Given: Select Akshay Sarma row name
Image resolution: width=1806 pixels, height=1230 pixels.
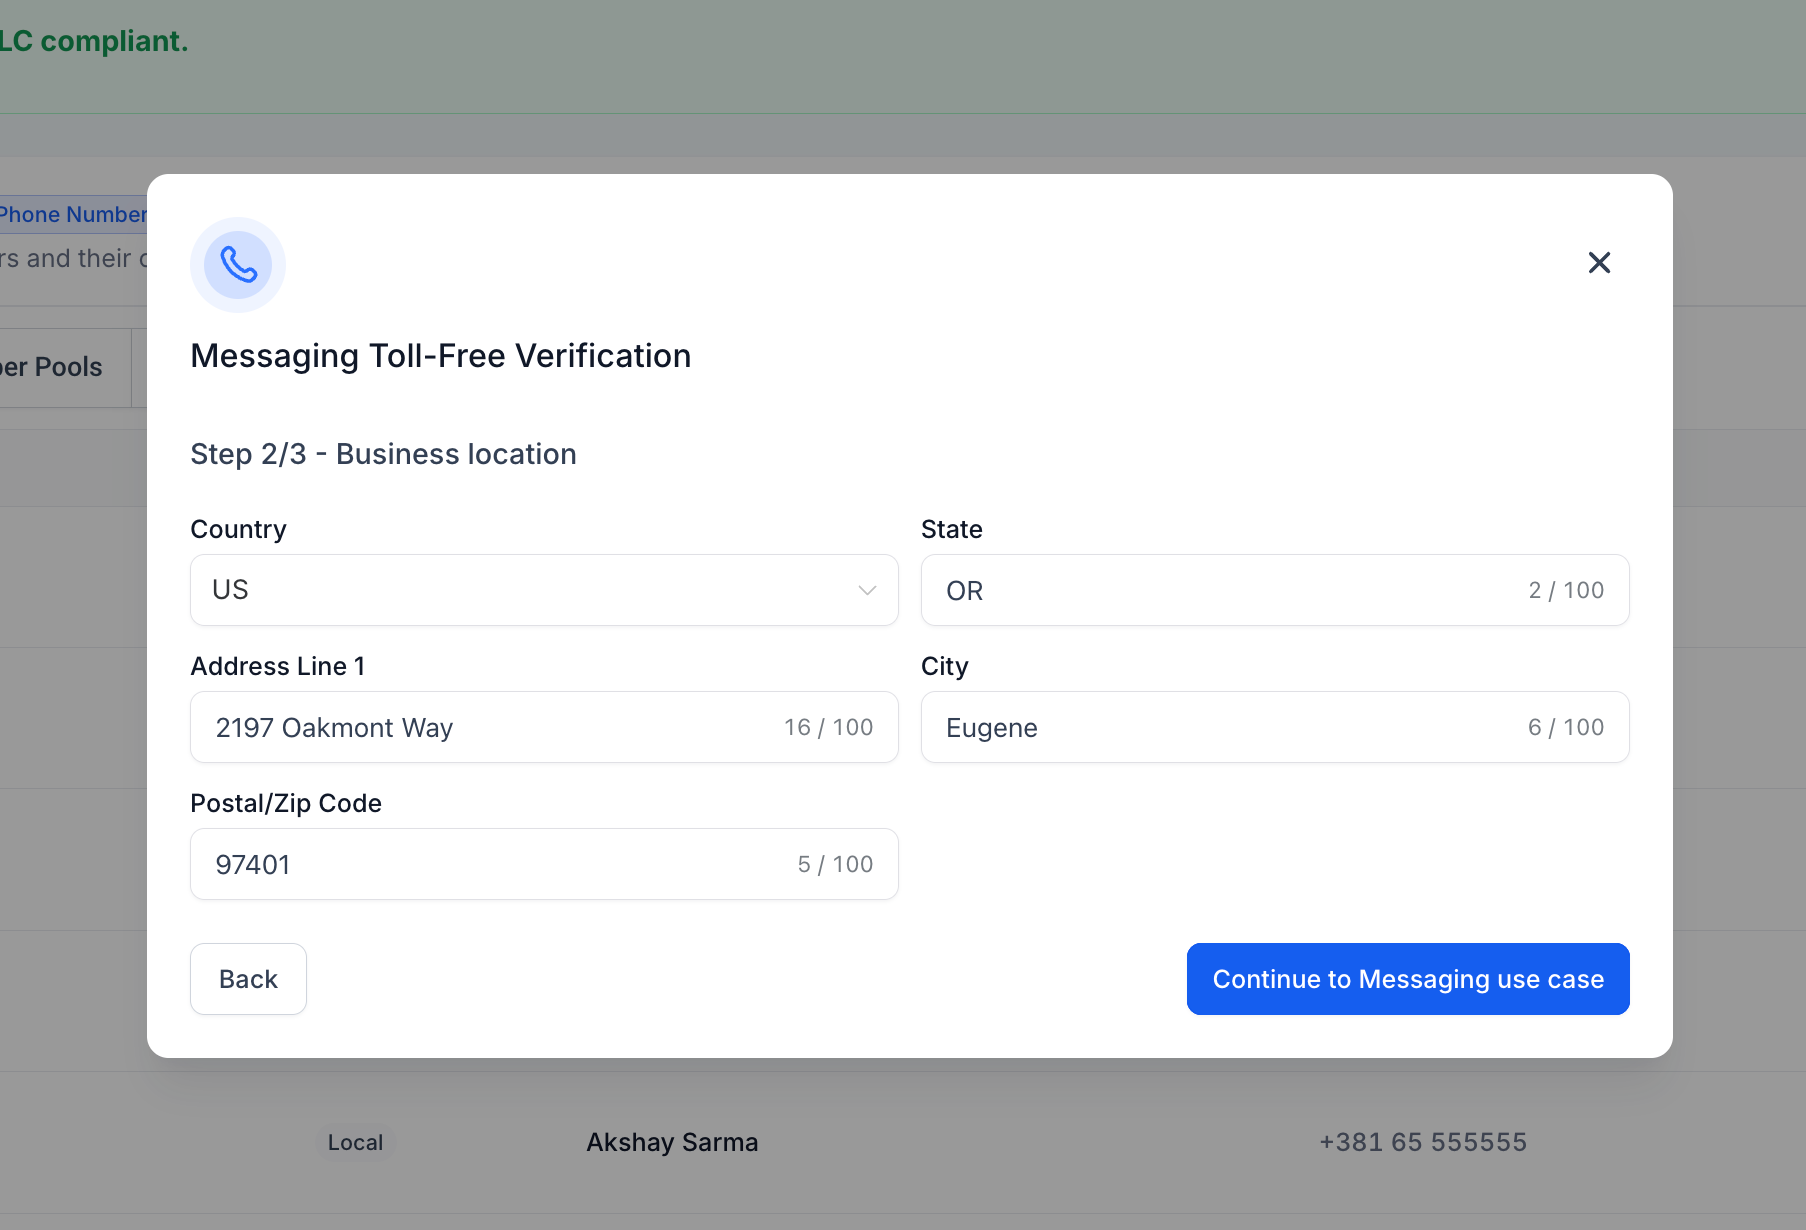Looking at the screenshot, I should click(x=672, y=1142).
